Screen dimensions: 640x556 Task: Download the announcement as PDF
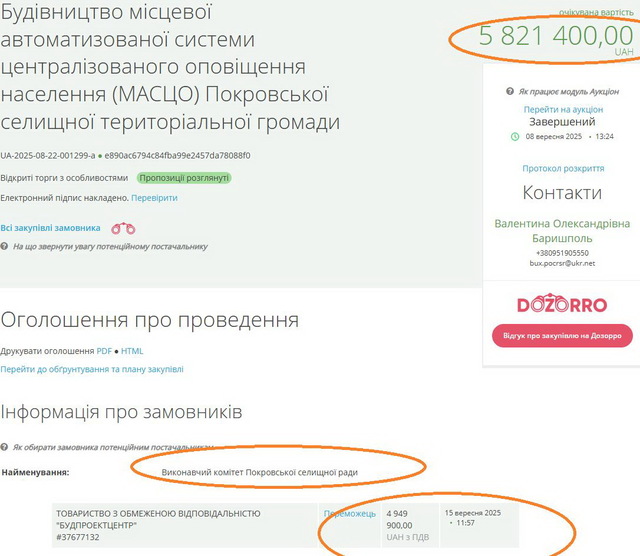click(x=104, y=351)
